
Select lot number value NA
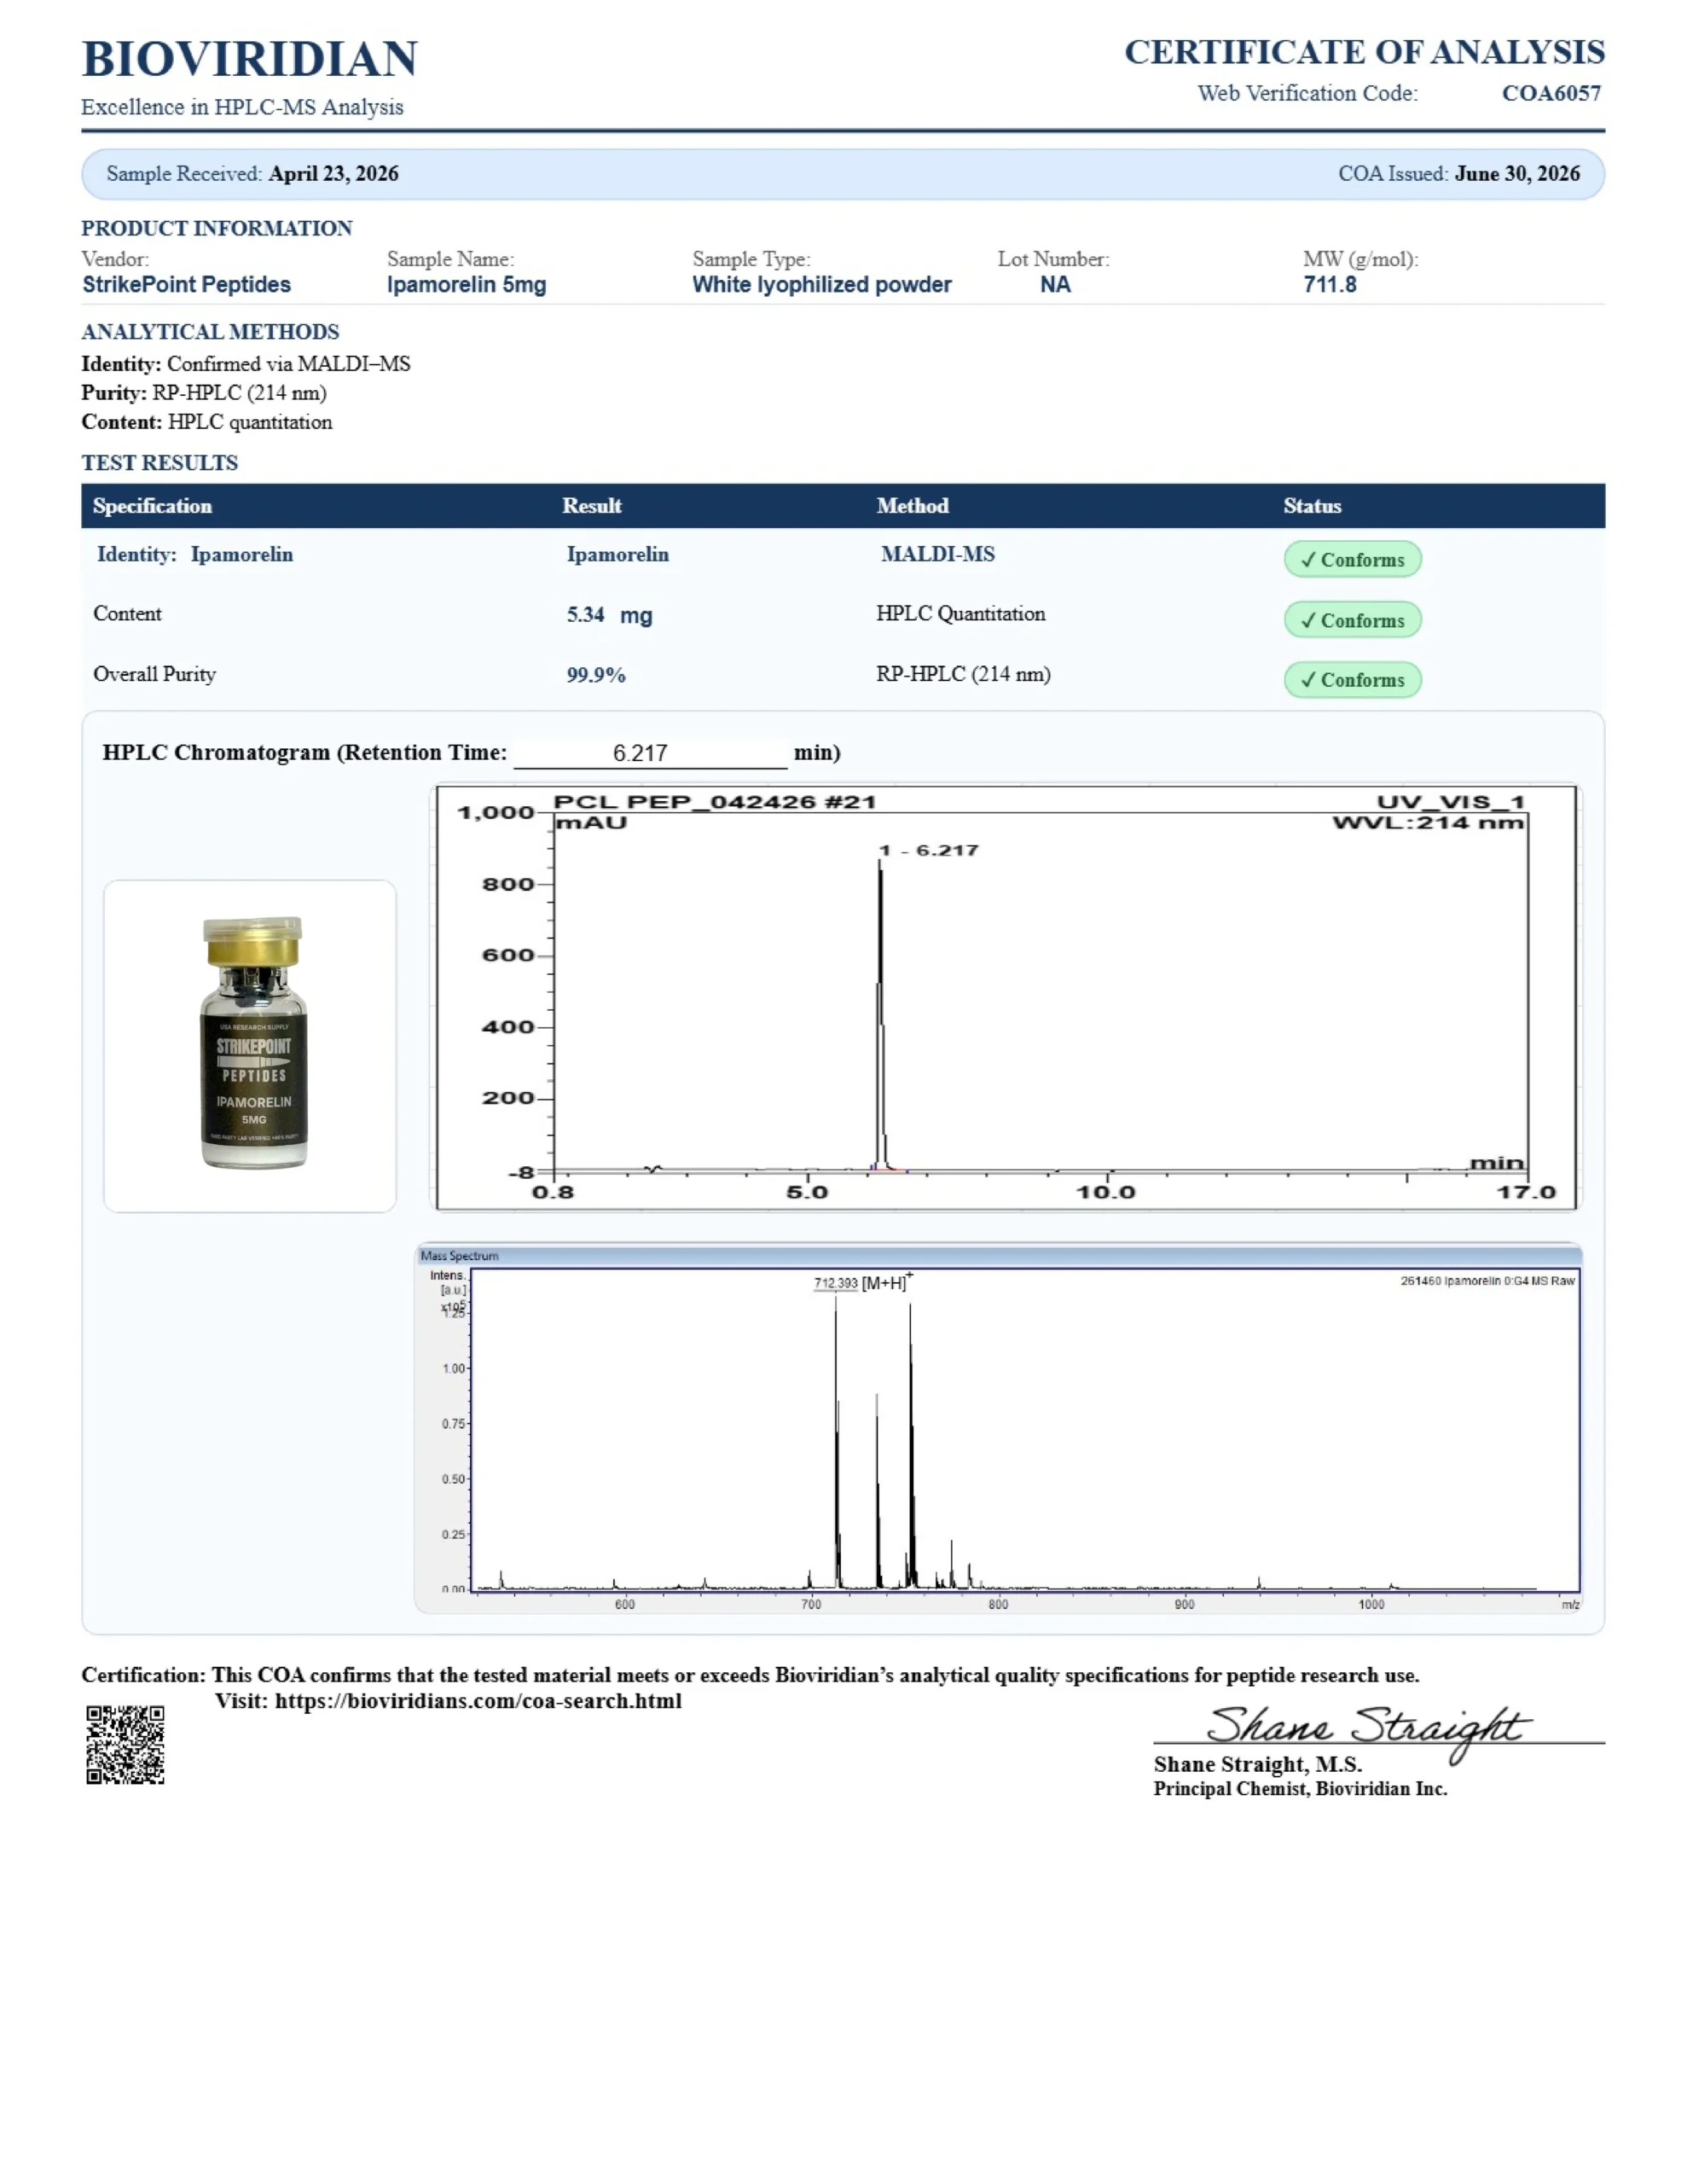click(1055, 285)
